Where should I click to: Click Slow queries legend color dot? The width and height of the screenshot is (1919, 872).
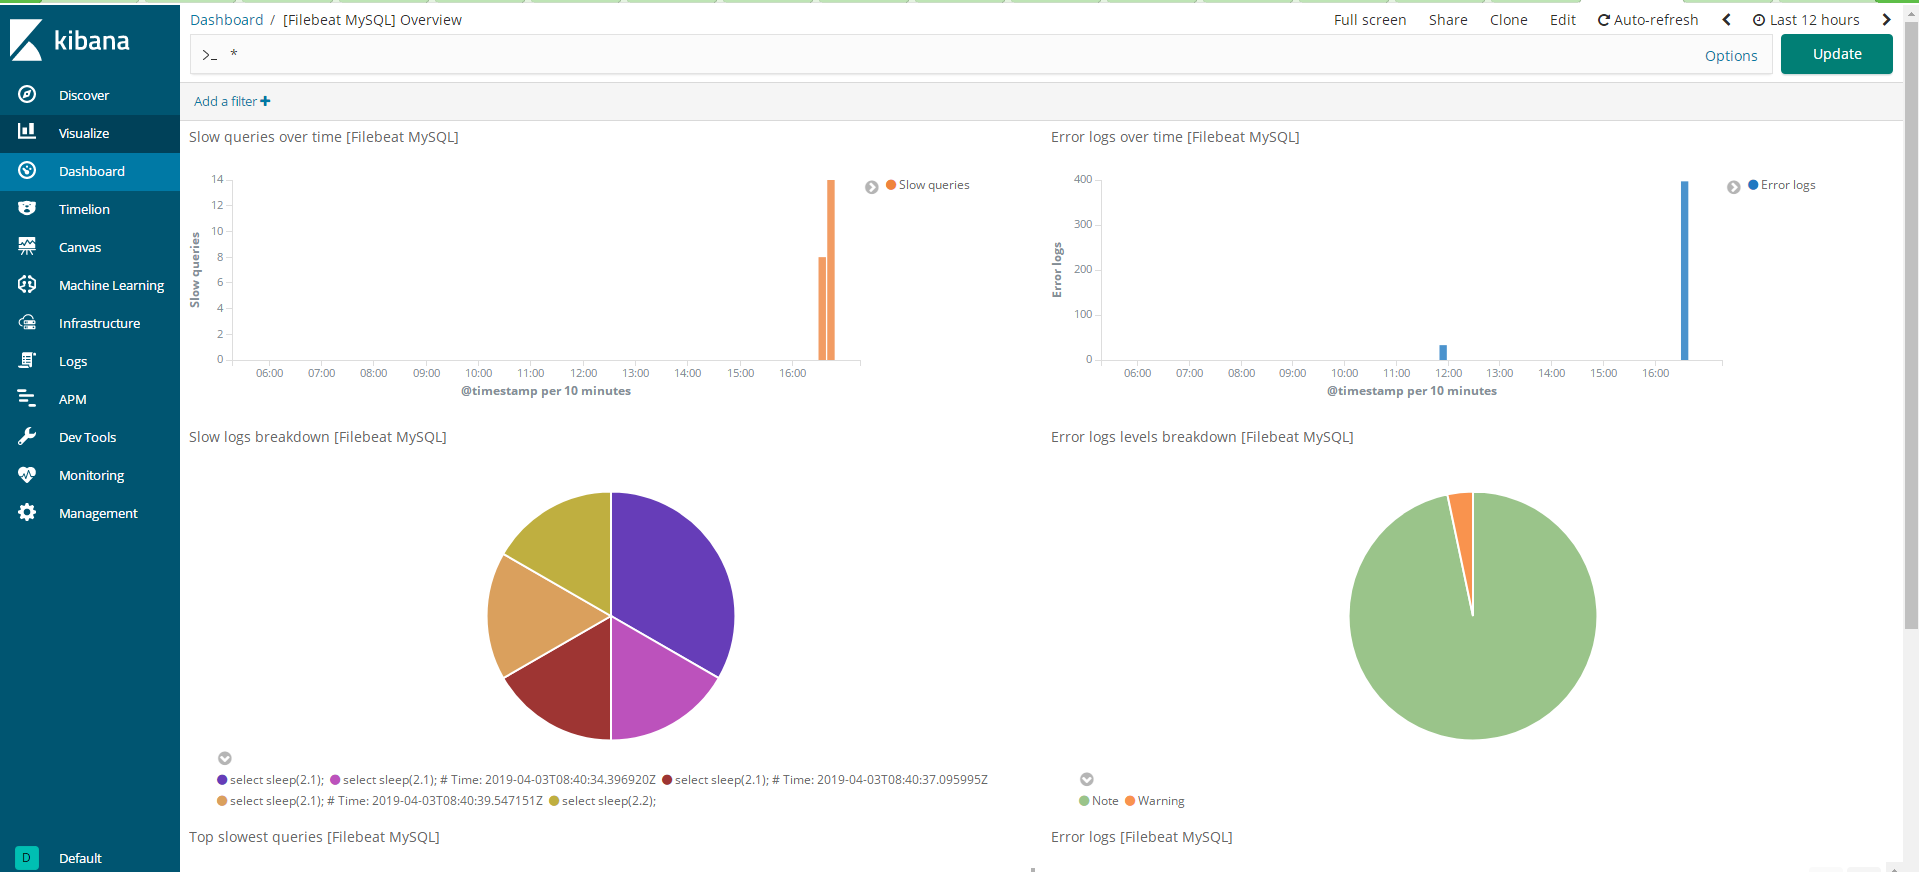pyautogui.click(x=891, y=185)
